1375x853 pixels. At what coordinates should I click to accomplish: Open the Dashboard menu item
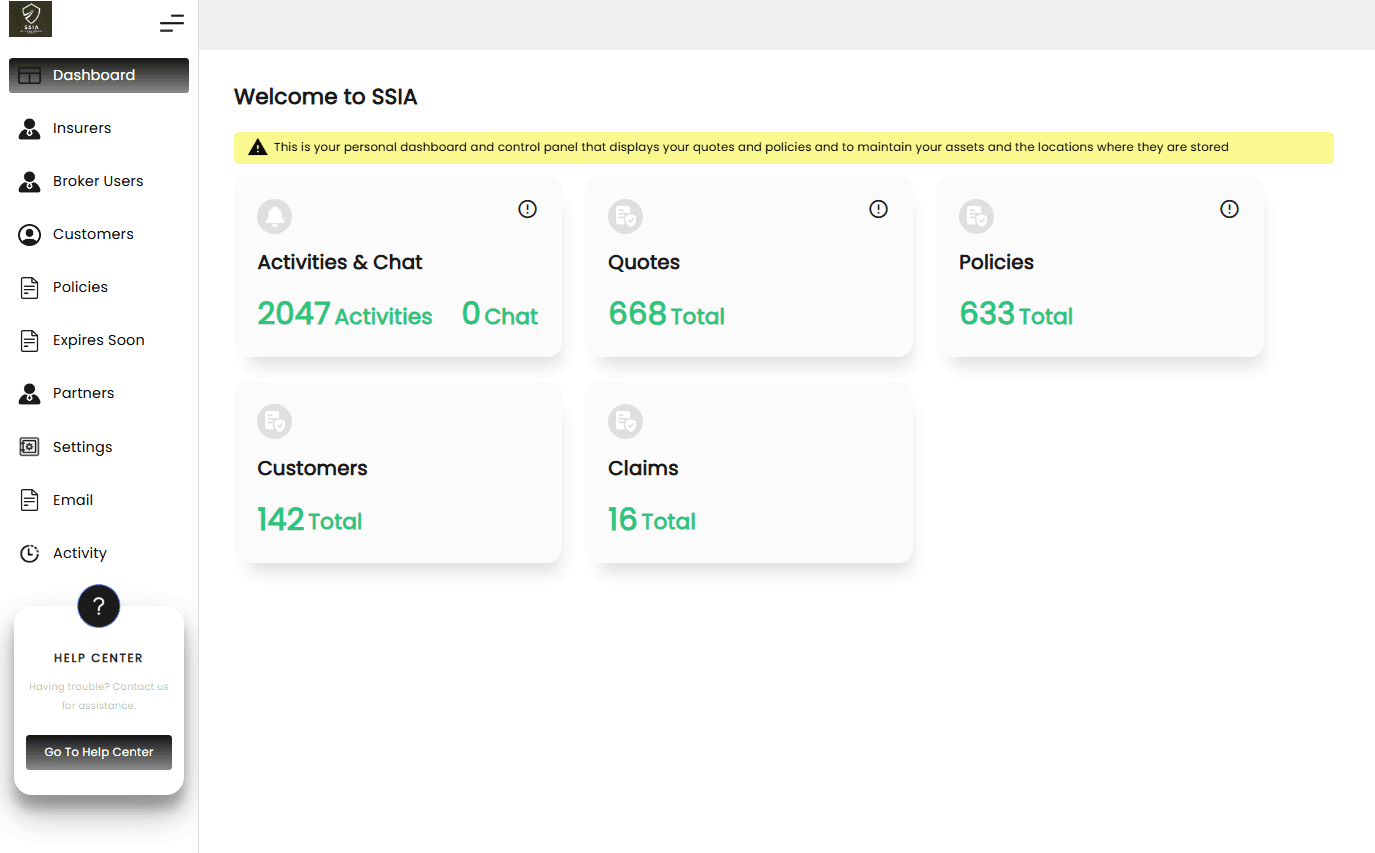pos(98,75)
